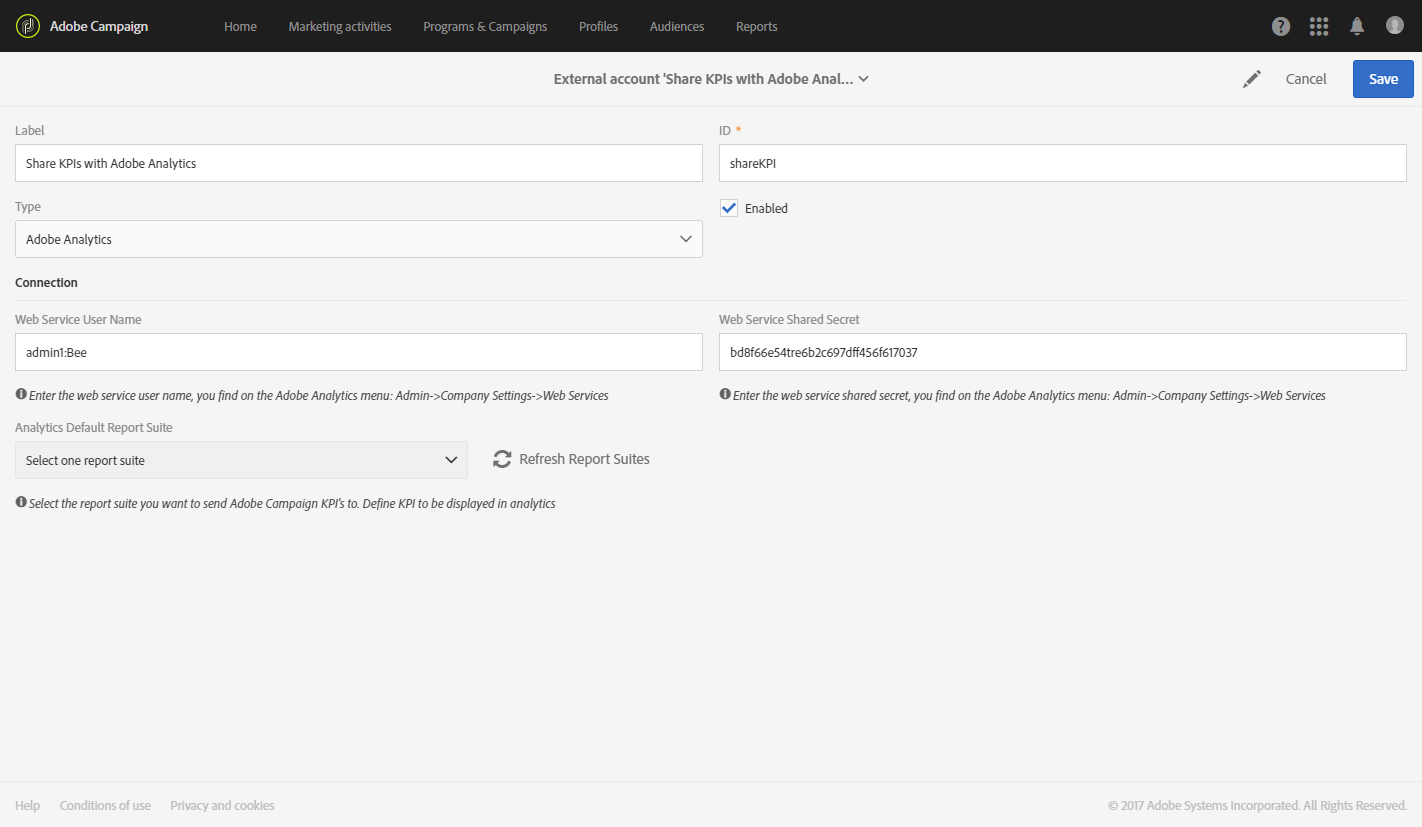Click the Adobe Campaign logo icon
This screenshot has height=827, width=1422.
(x=28, y=26)
